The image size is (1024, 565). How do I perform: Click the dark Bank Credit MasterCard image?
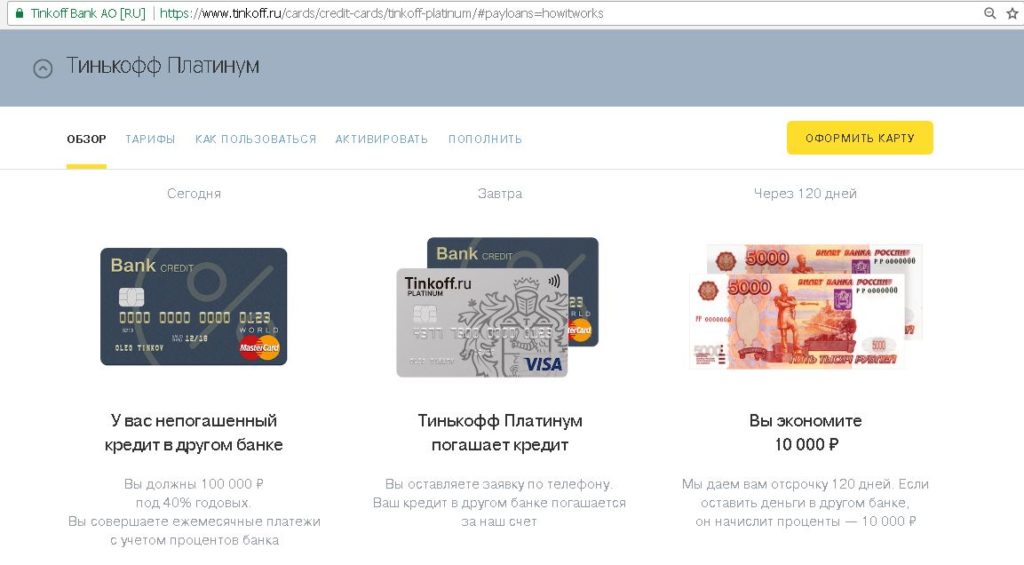(194, 306)
